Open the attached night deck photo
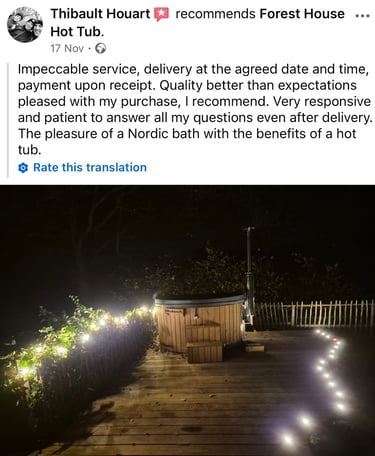 pyautogui.click(x=187, y=320)
